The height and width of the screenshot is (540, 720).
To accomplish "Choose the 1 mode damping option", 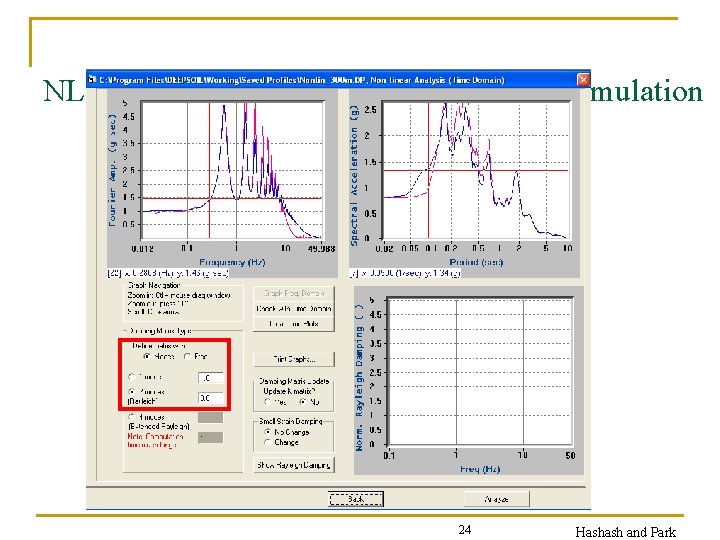I will tap(132, 377).
